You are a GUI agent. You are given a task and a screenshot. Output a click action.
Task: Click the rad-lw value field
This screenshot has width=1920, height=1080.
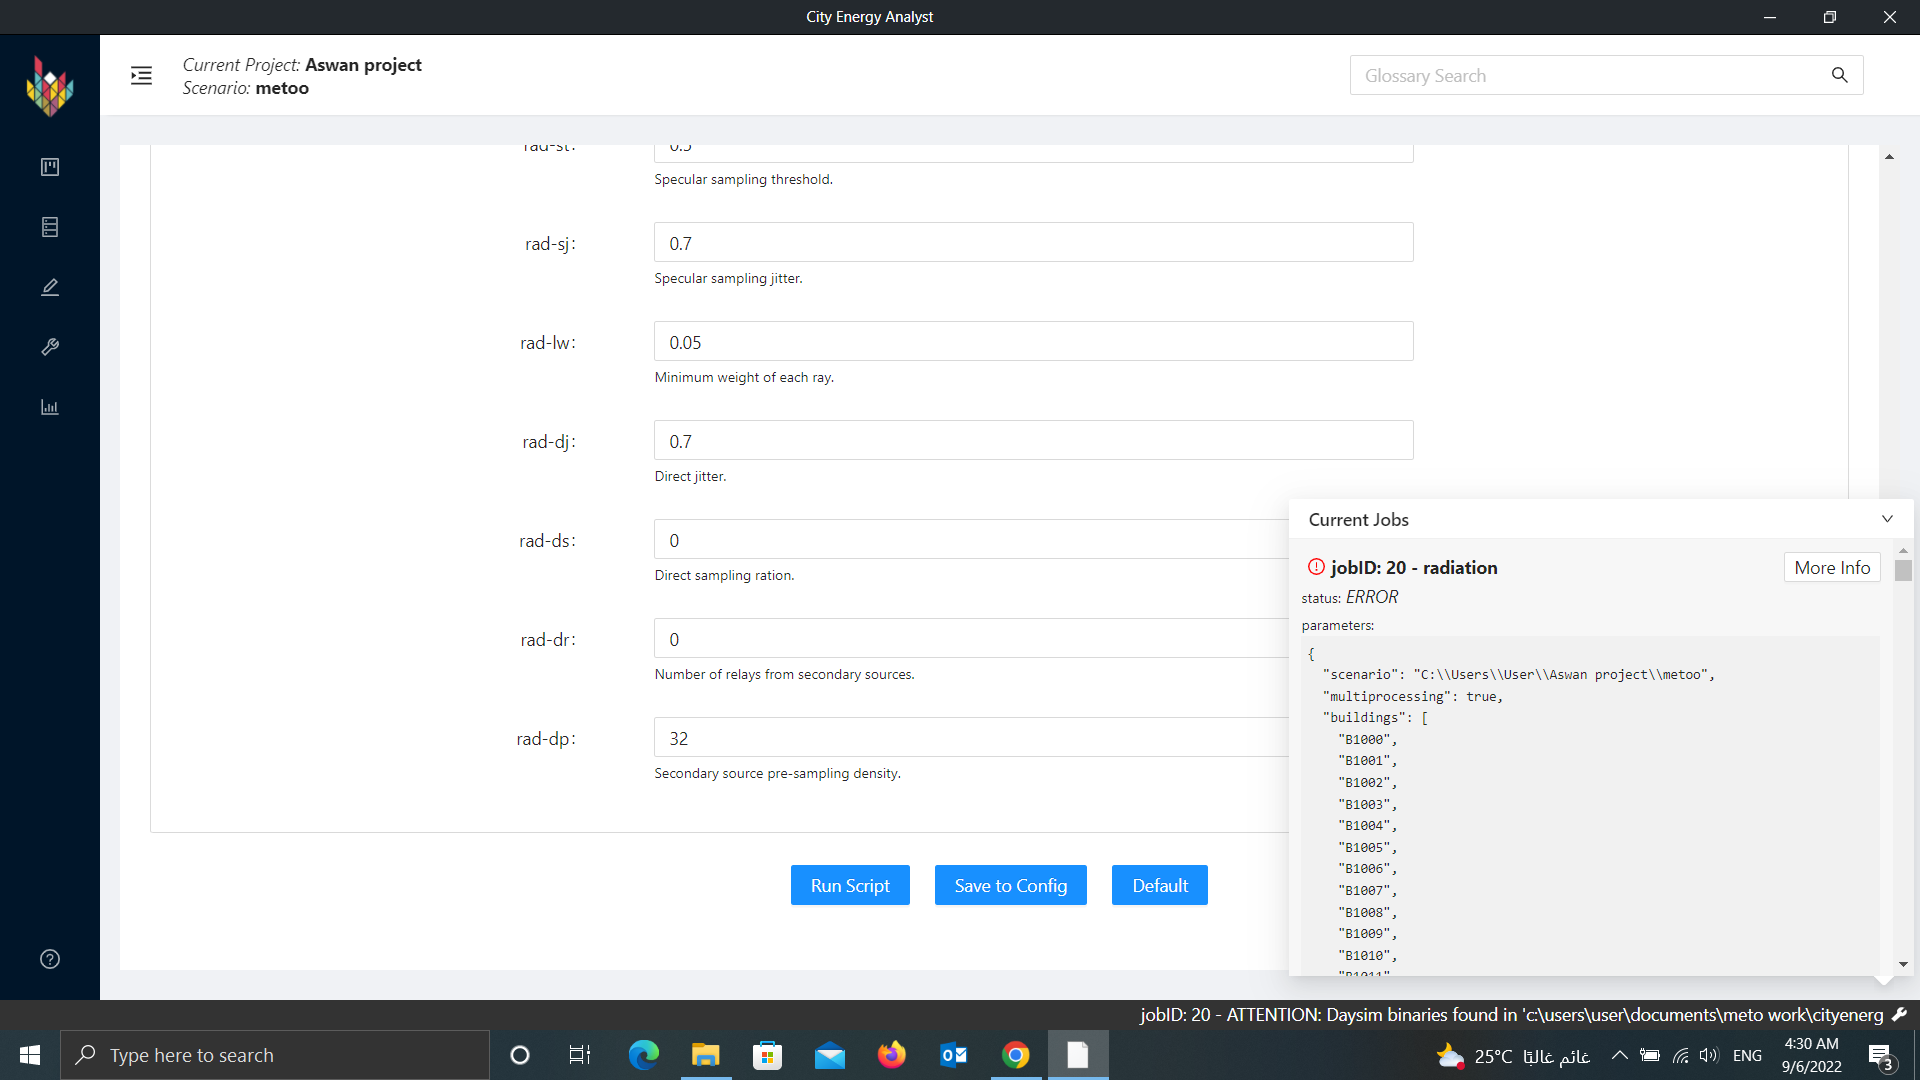click(1033, 342)
